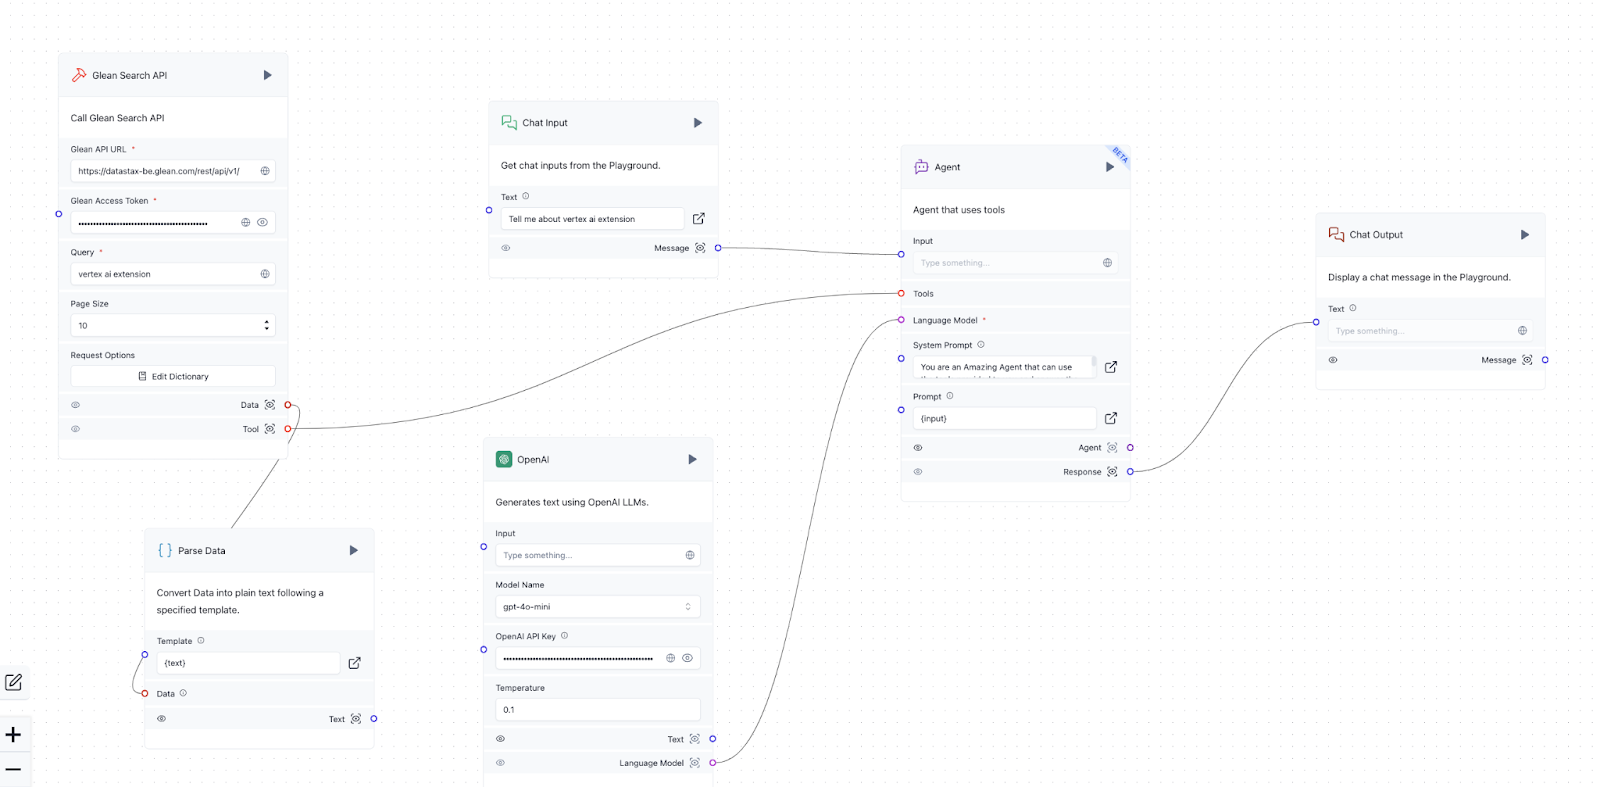Inspect Glean Tool output icon
1600x787 pixels.
[270, 429]
